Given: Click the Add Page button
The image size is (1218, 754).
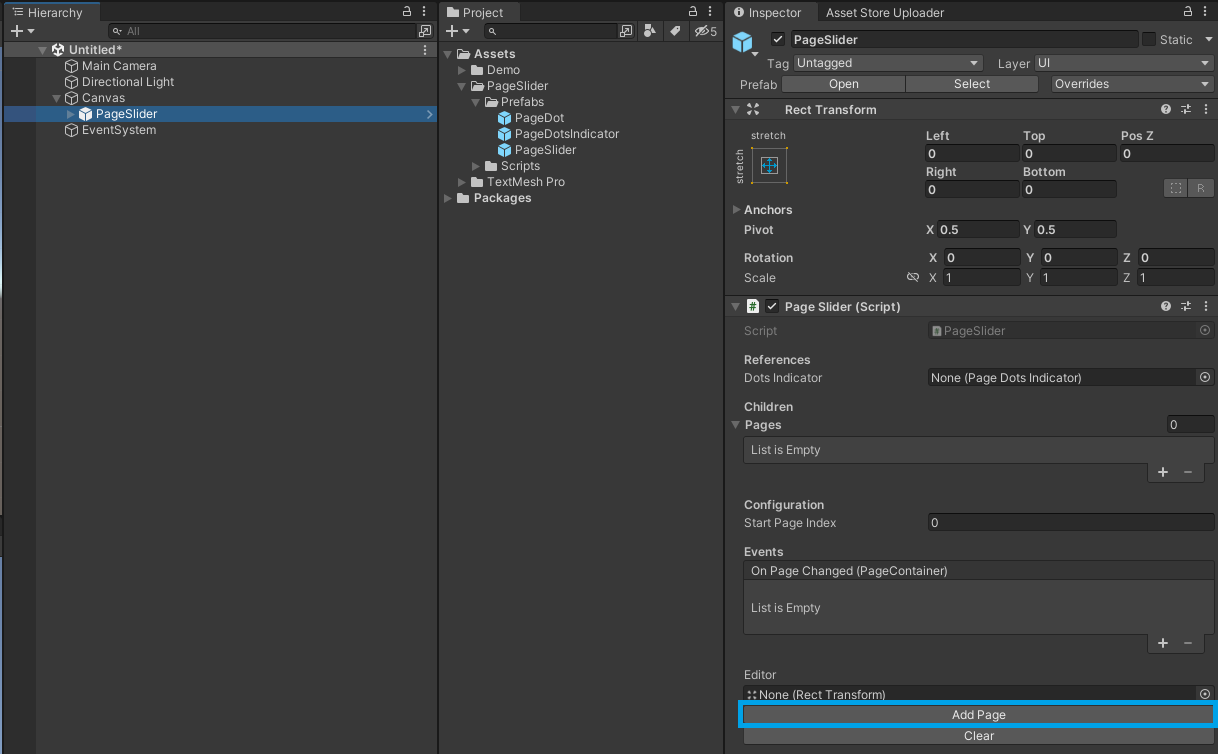Looking at the screenshot, I should (x=978, y=715).
